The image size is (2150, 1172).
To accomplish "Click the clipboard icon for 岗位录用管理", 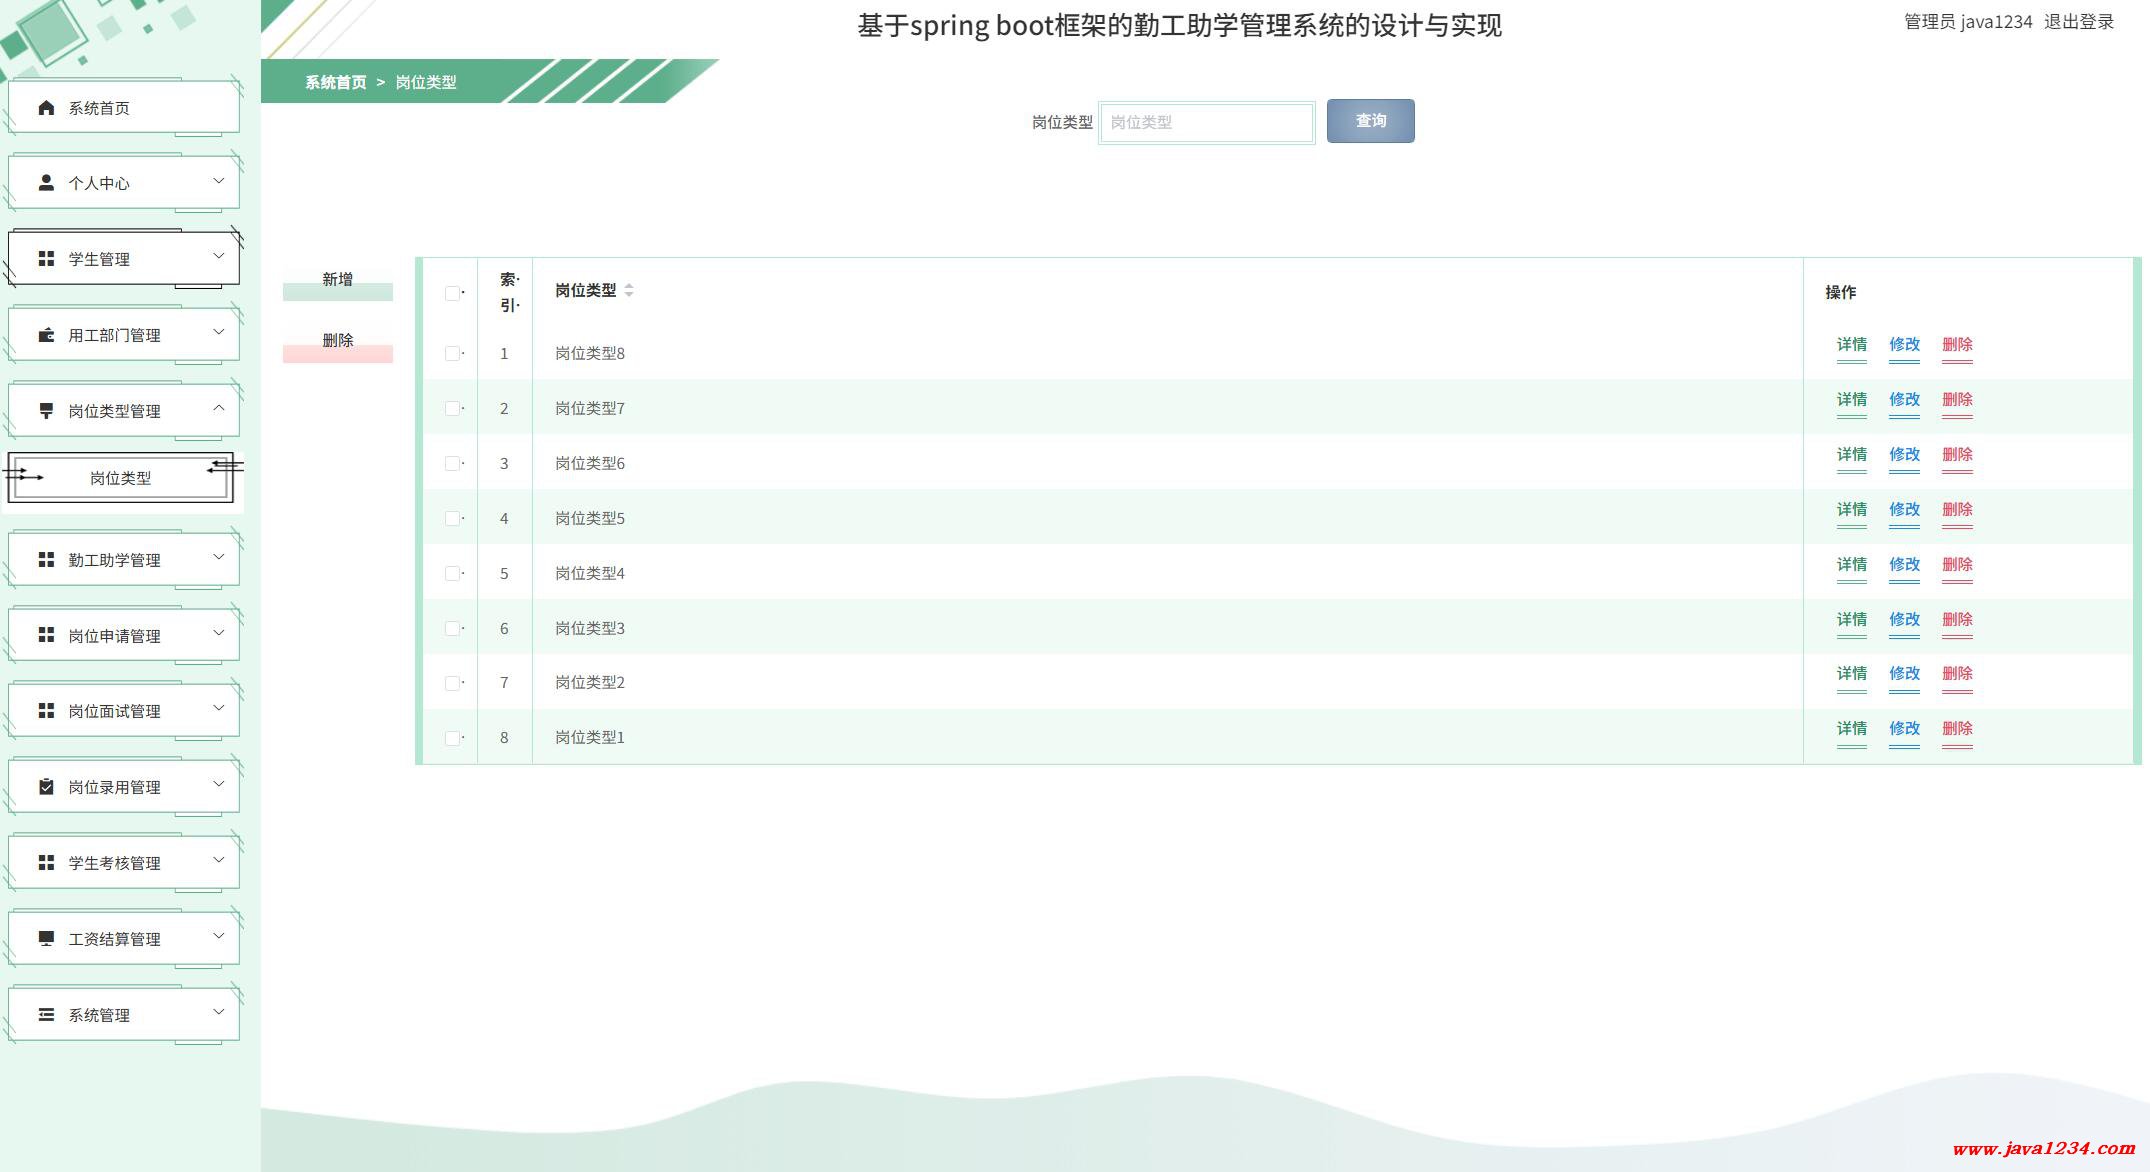I will pyautogui.click(x=46, y=787).
